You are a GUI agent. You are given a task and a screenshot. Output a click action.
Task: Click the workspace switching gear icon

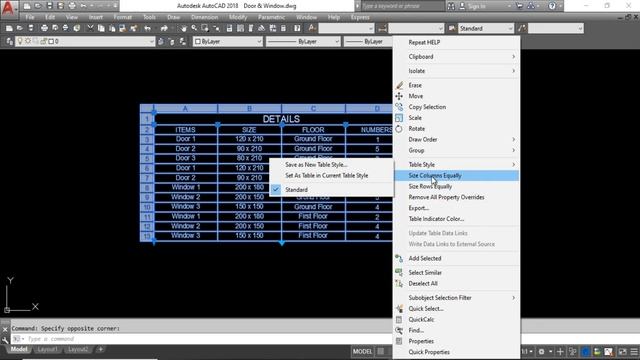[x=542, y=351]
